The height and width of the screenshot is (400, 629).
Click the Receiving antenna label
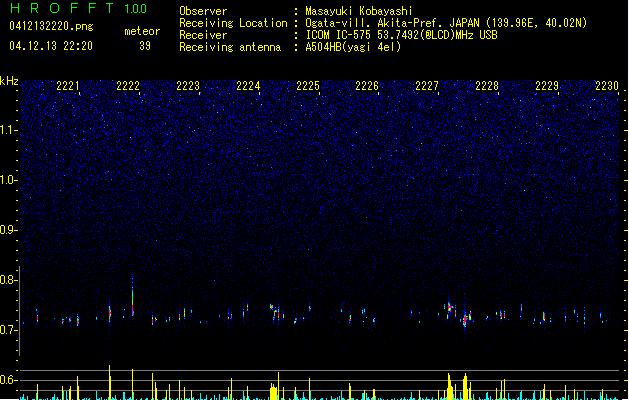pyautogui.click(x=230, y=47)
